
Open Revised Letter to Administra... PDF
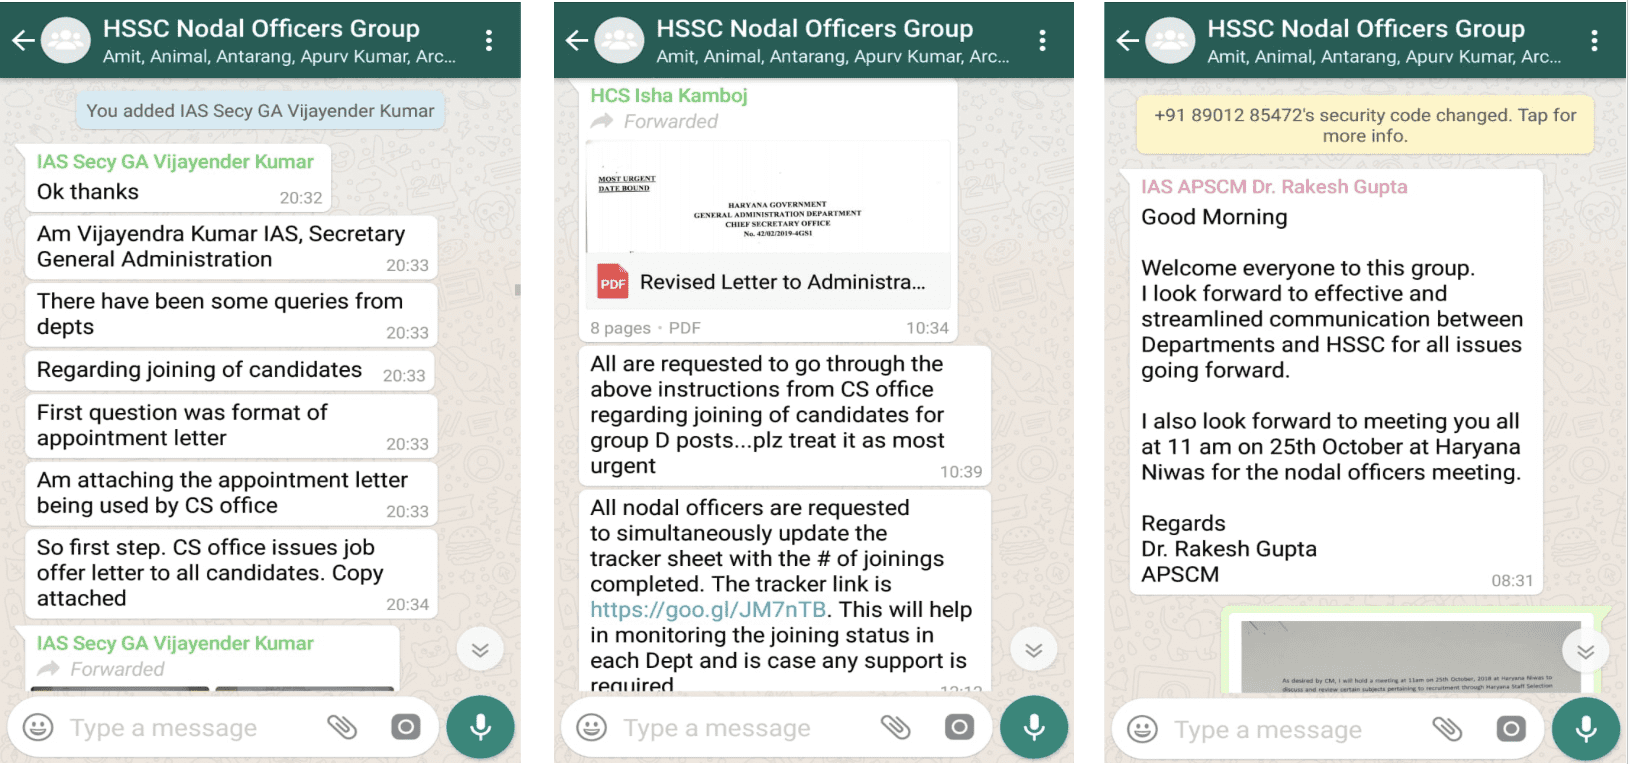[x=768, y=282]
